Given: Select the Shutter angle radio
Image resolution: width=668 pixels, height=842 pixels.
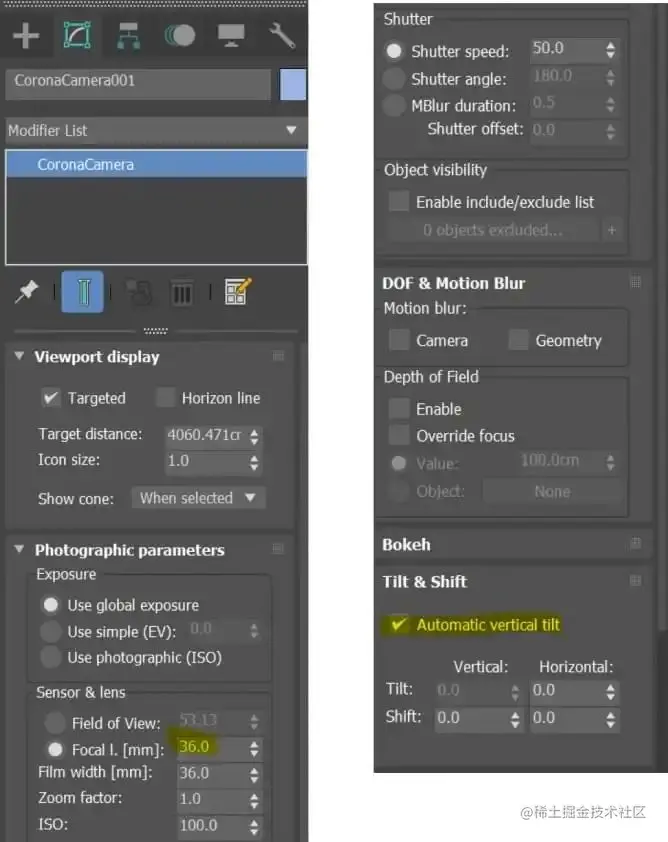Looking at the screenshot, I should point(394,78).
